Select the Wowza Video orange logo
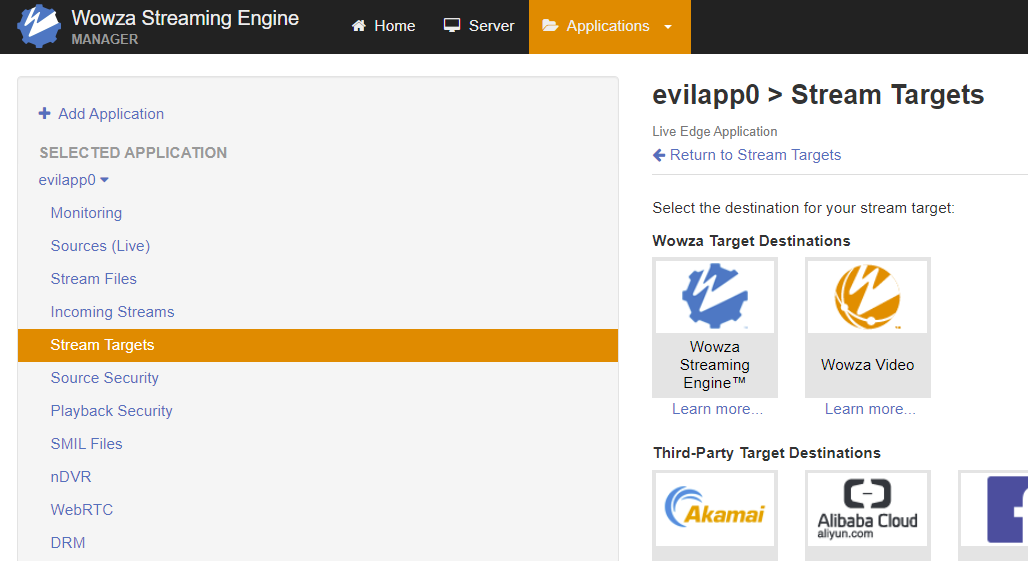Viewport: 1028px width, 561px height. (867, 296)
